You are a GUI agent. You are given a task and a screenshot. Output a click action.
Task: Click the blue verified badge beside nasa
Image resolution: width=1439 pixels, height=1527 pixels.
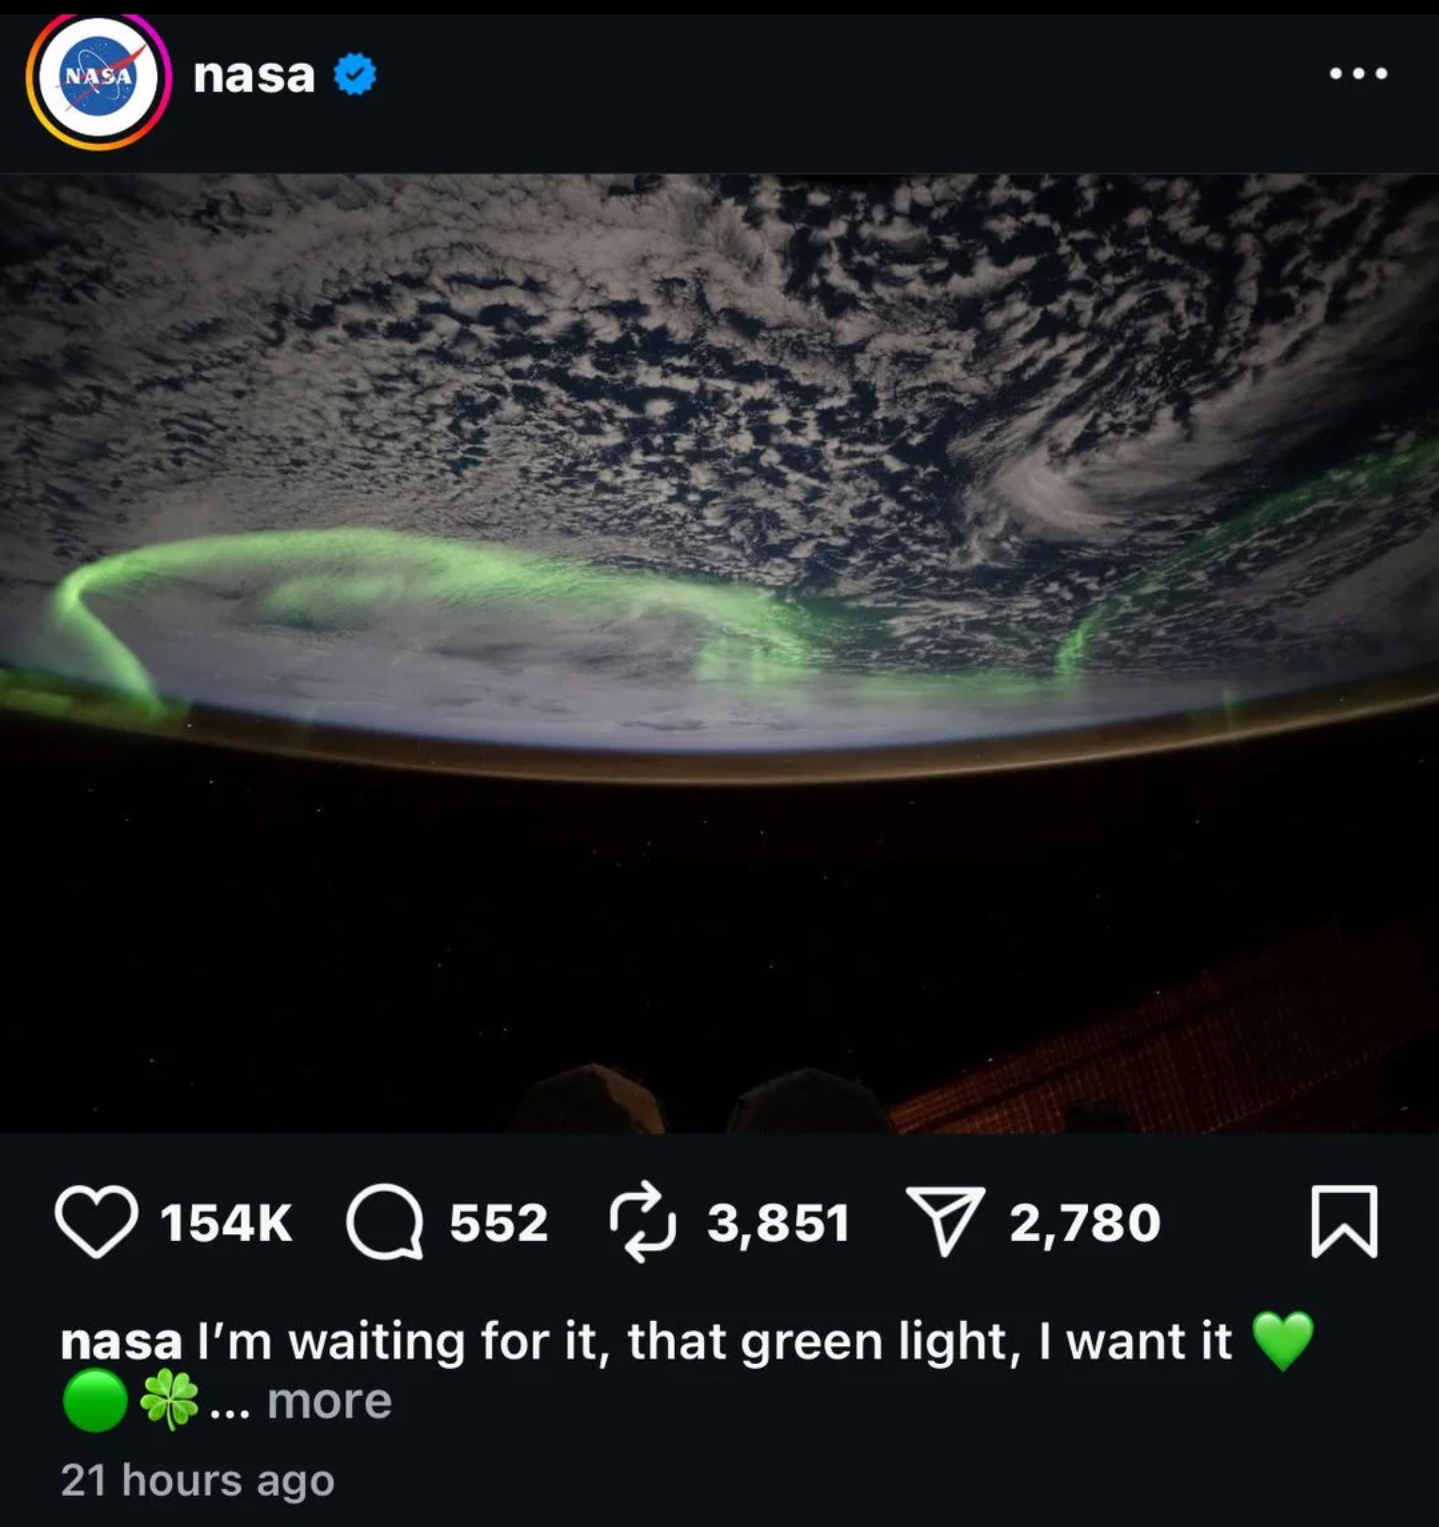[355, 75]
